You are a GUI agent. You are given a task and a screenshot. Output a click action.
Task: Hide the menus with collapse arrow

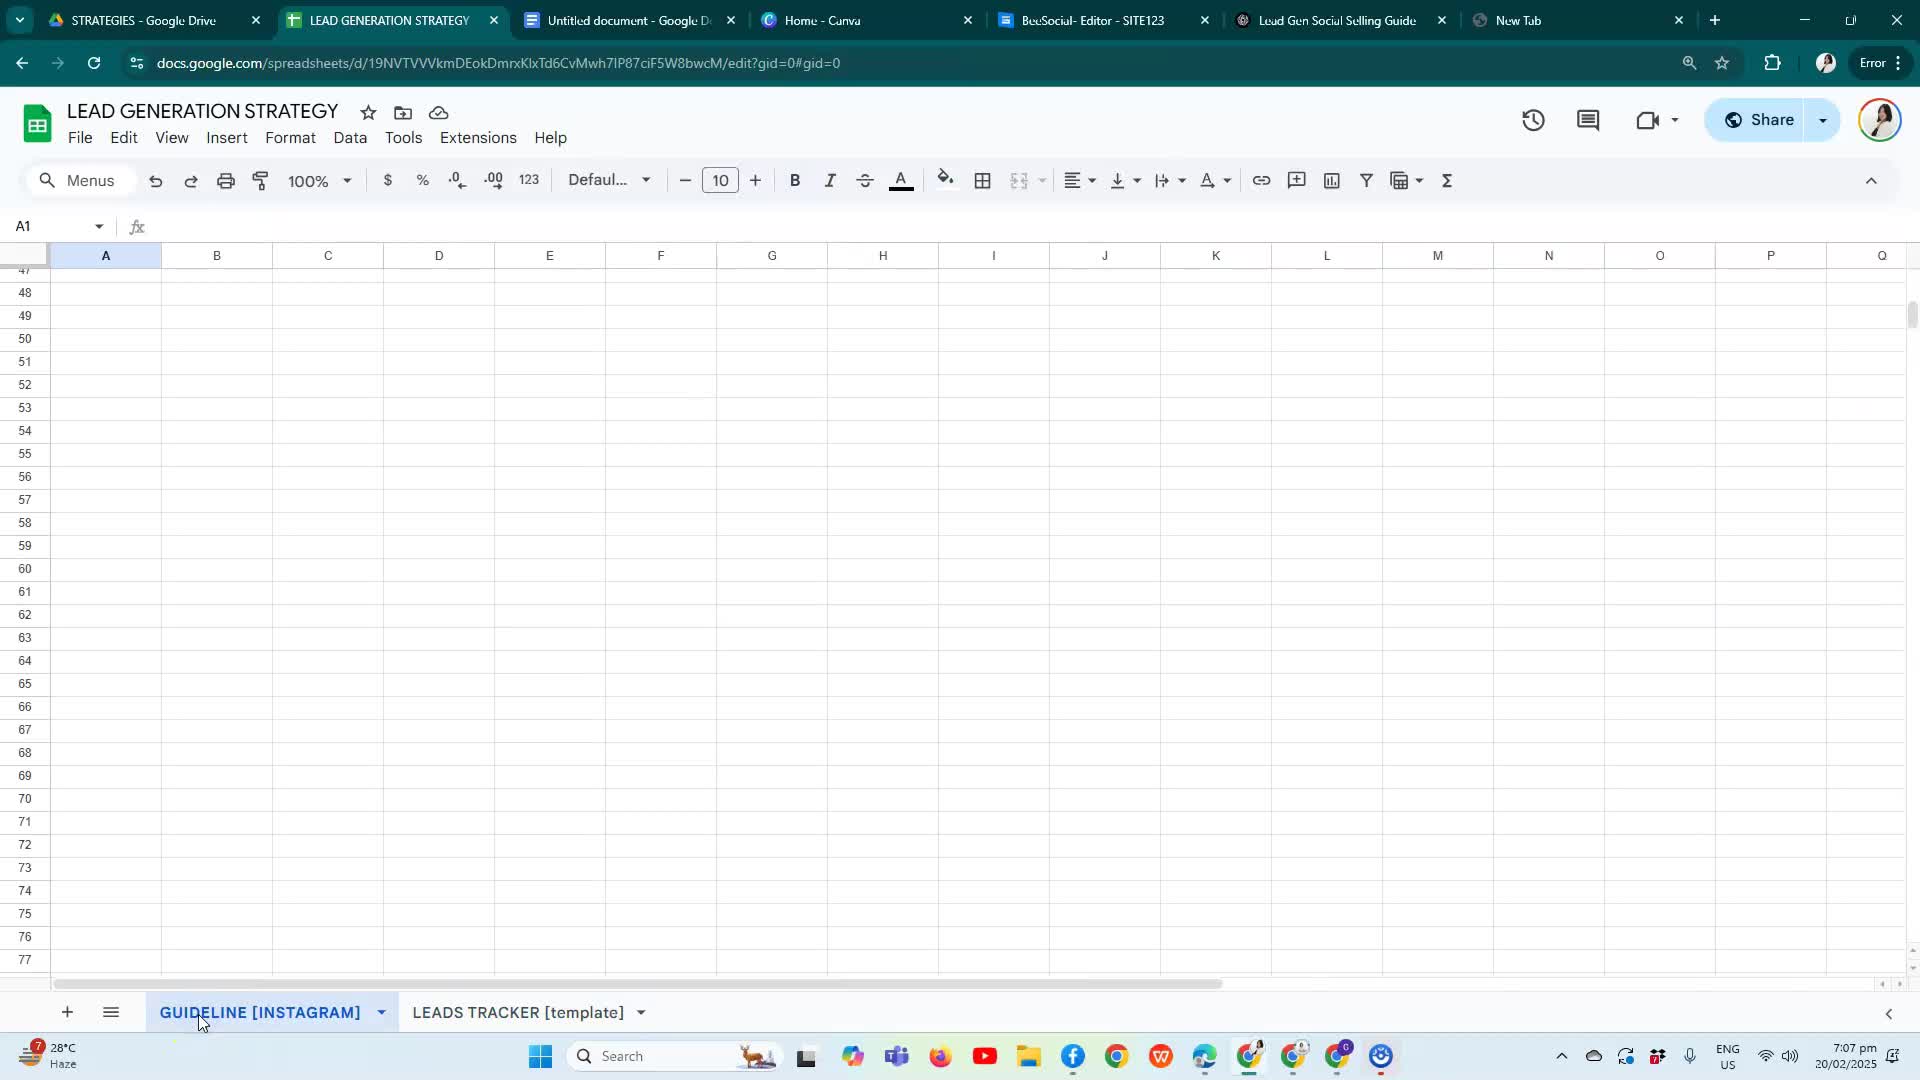point(1872,181)
